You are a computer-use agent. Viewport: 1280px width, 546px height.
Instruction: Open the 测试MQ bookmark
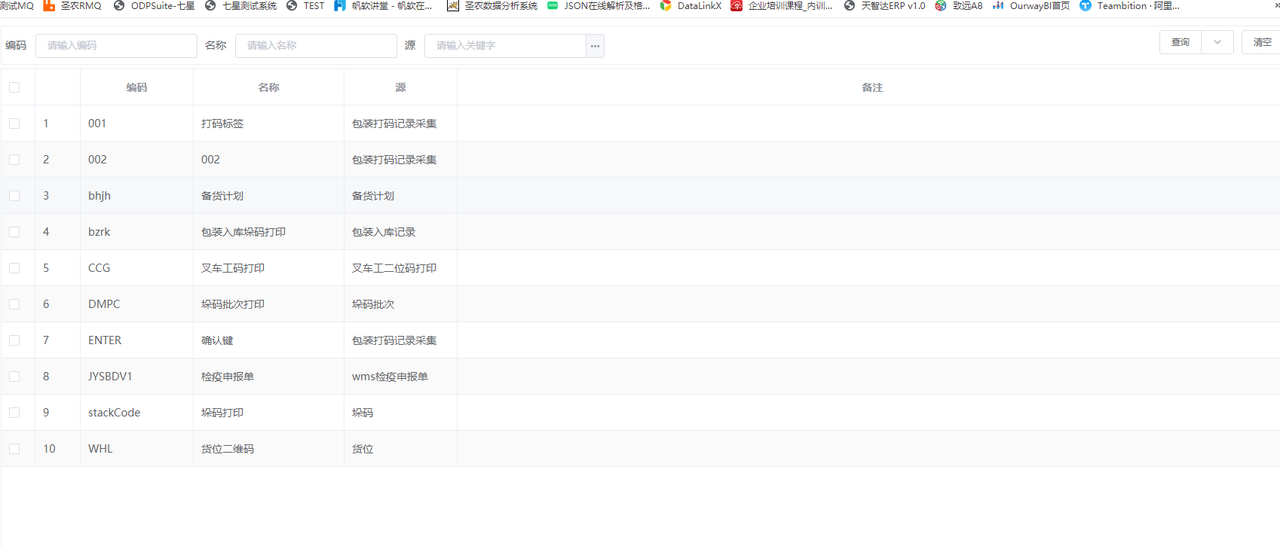coord(17,6)
